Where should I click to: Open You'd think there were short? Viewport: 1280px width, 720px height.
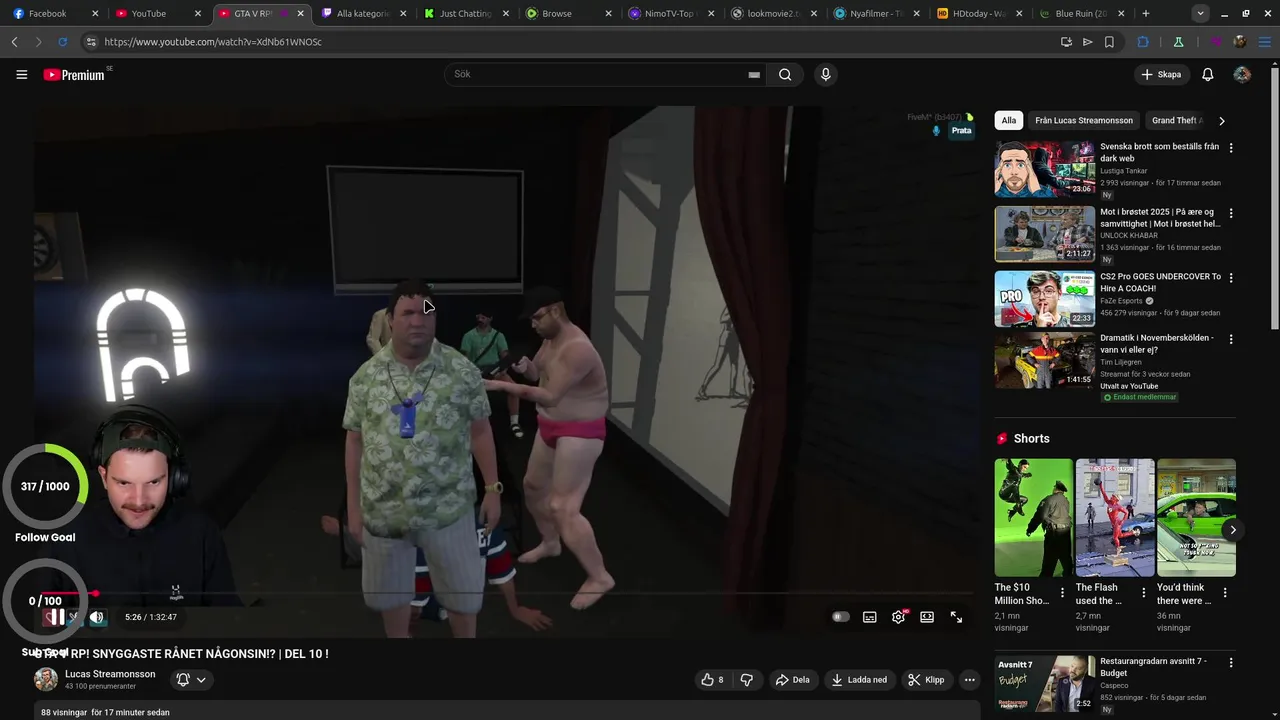(x=1196, y=517)
